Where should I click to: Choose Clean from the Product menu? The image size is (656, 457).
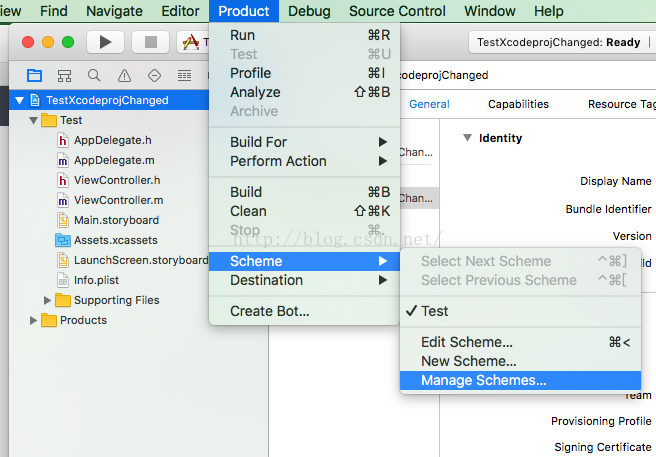click(304, 211)
